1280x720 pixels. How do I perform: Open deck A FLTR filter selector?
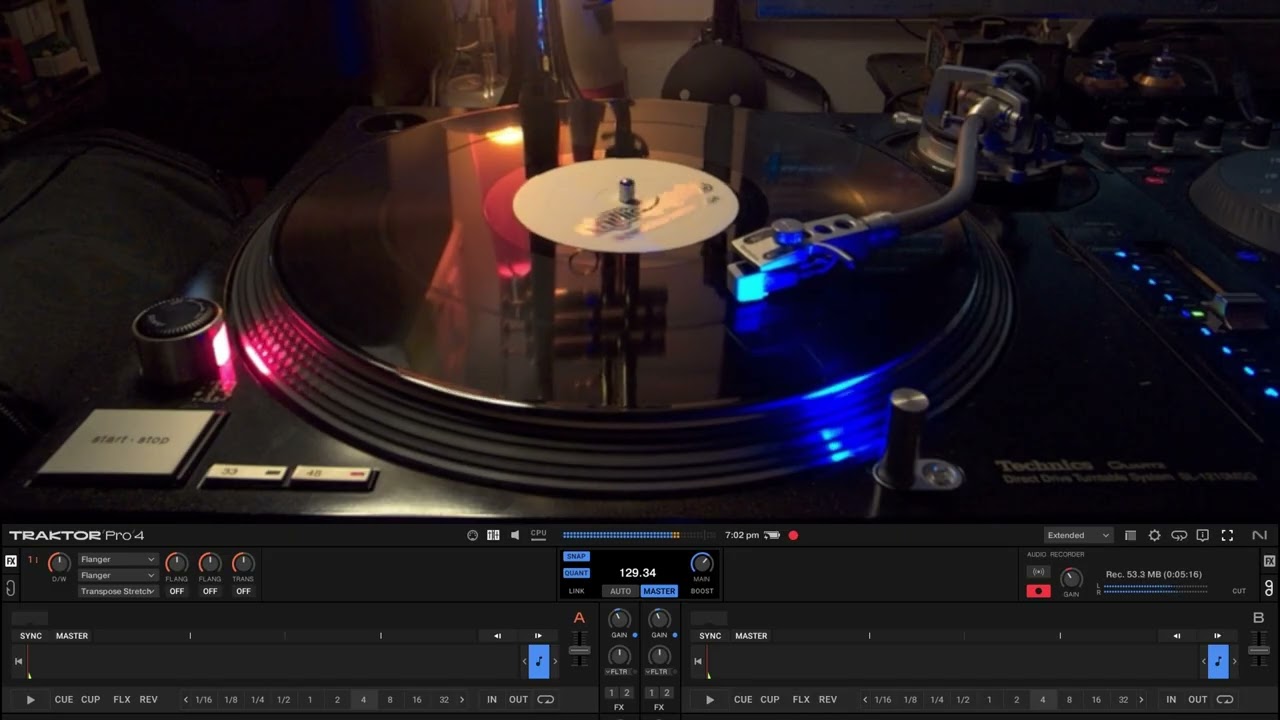point(619,672)
